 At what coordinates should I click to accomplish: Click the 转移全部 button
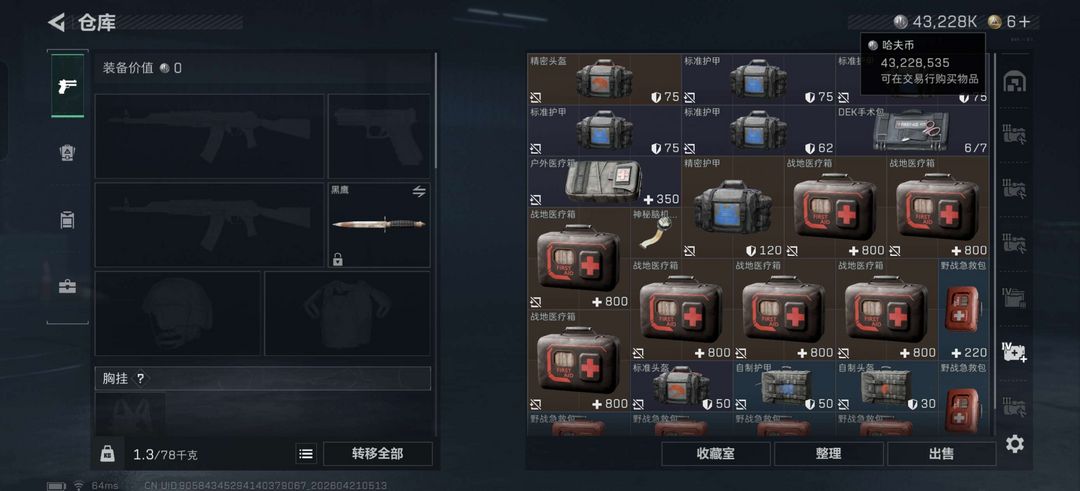pyautogui.click(x=377, y=454)
